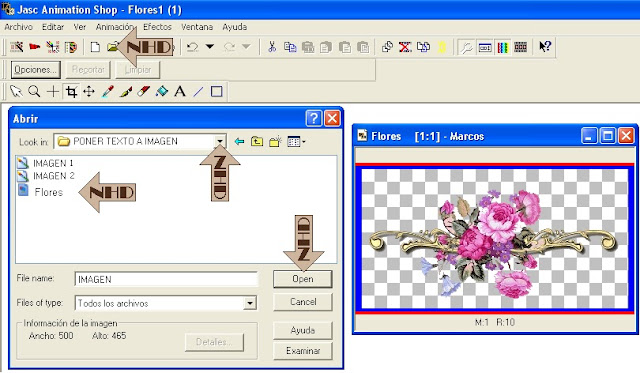Click the Open button
The width and height of the screenshot is (640, 373).
tap(302, 279)
